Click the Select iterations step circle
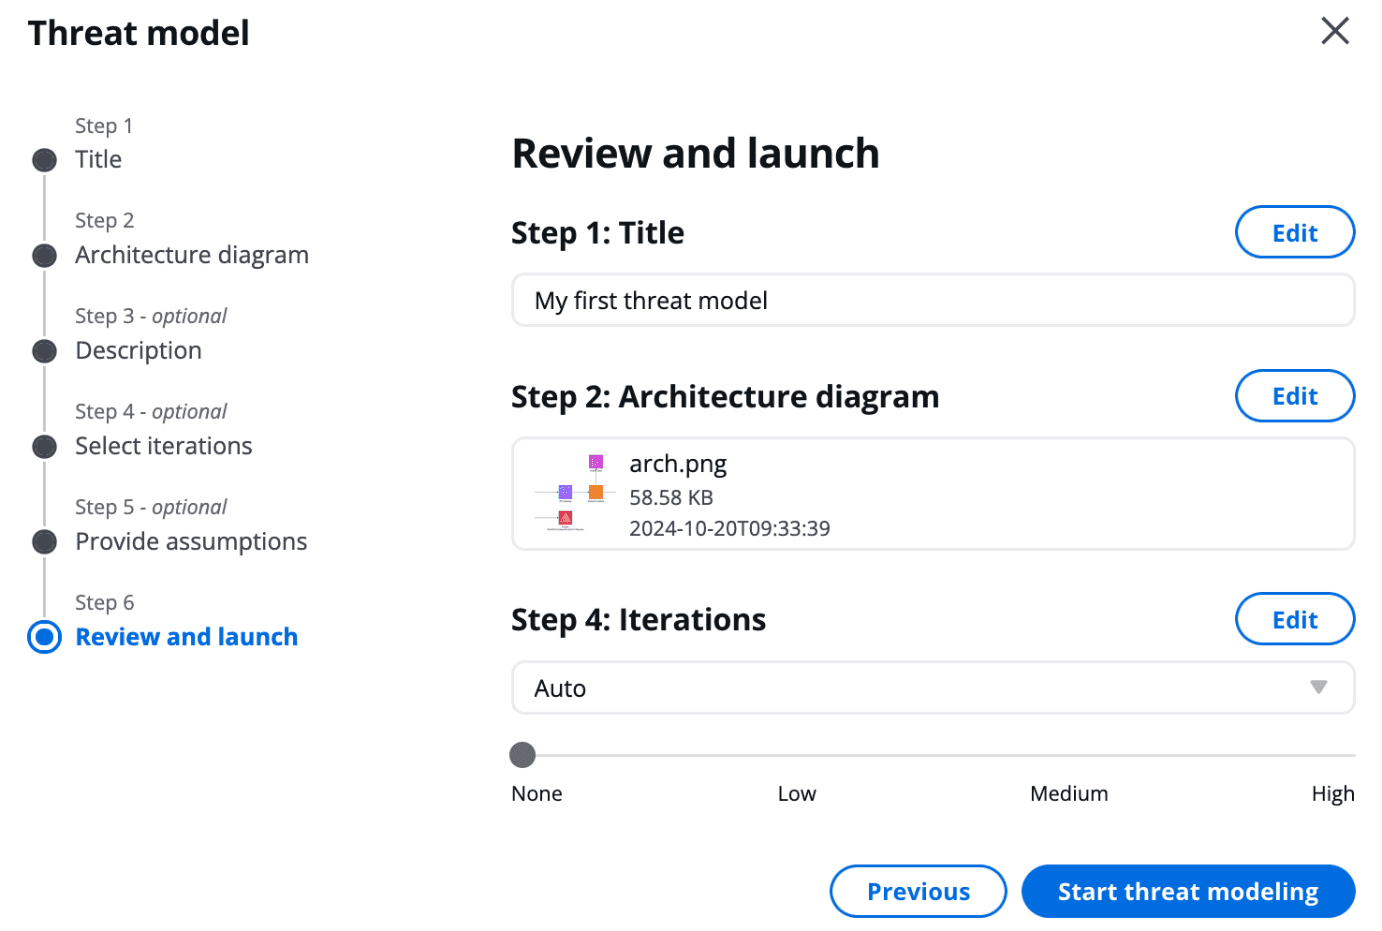Viewport: 1382px width, 931px height. 44,447
